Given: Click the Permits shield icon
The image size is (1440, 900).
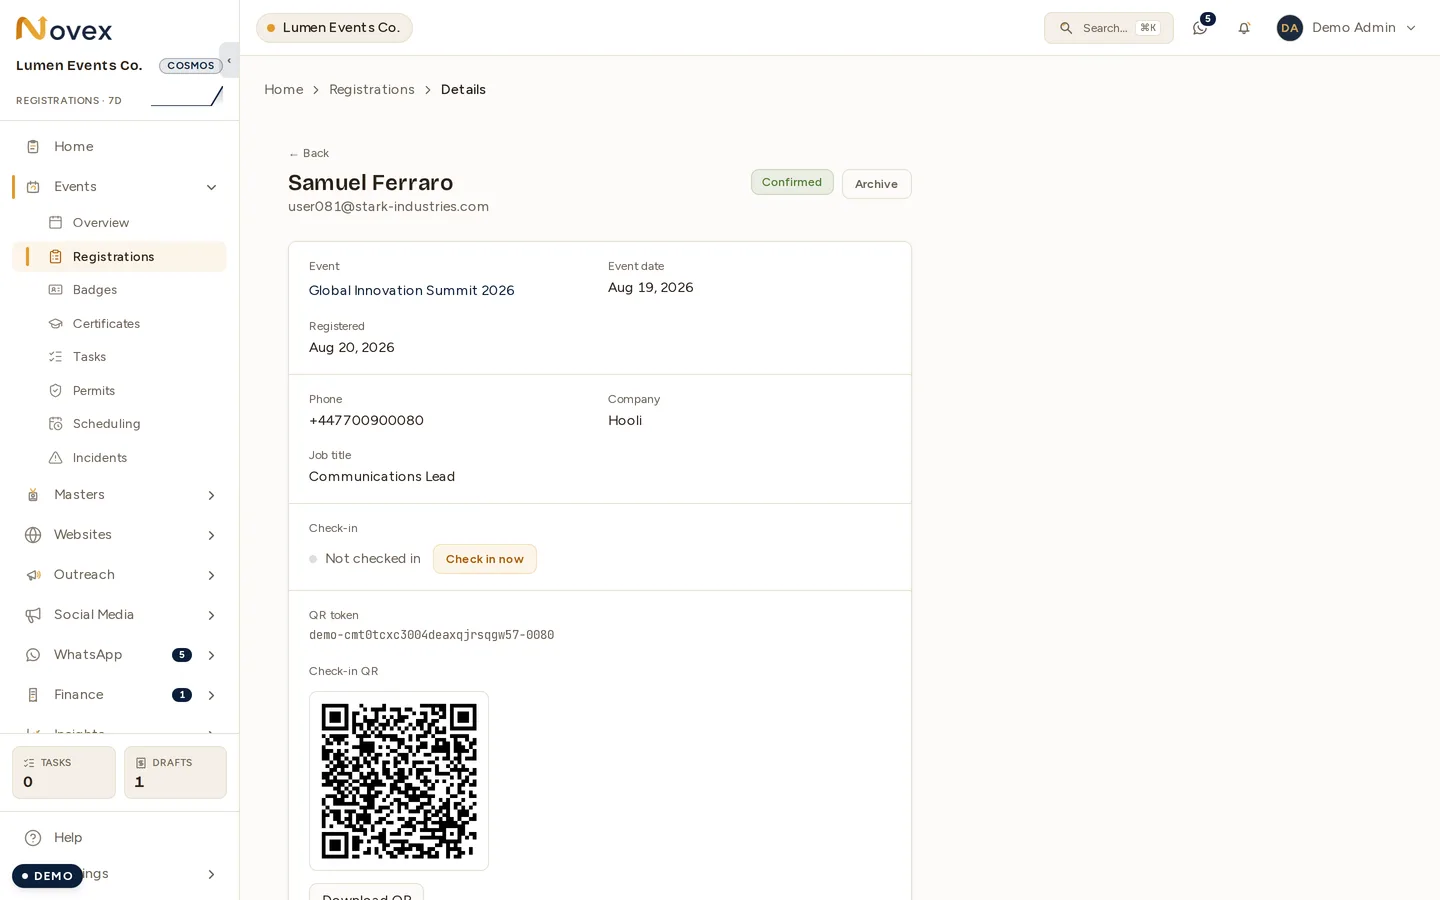Looking at the screenshot, I should coord(56,391).
